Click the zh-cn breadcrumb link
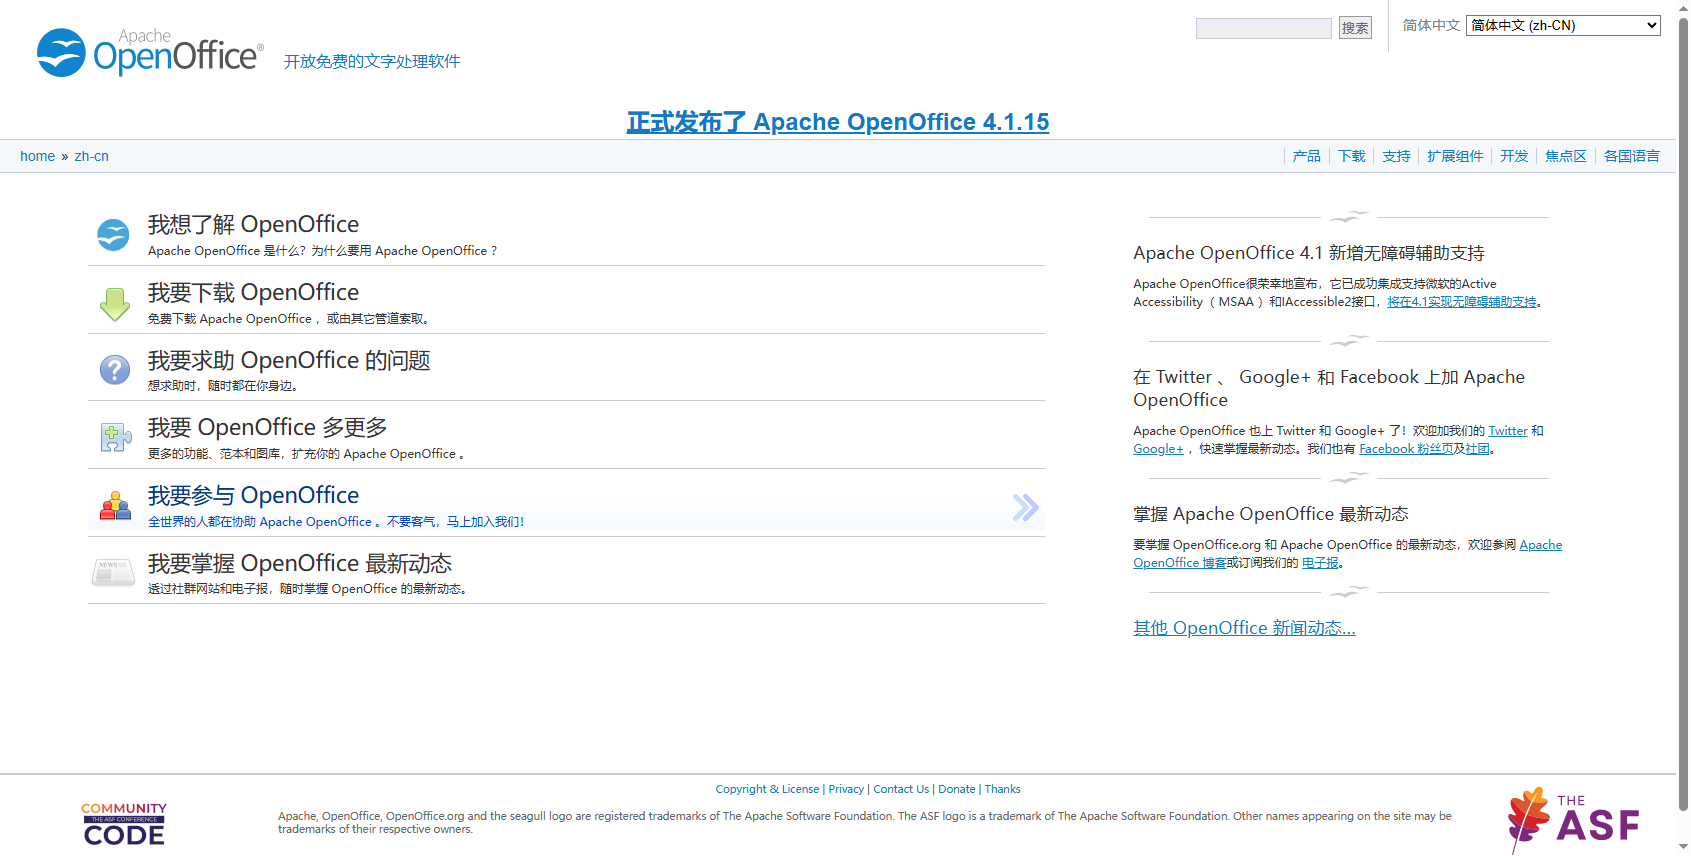This screenshot has height=856, width=1691. [92, 156]
